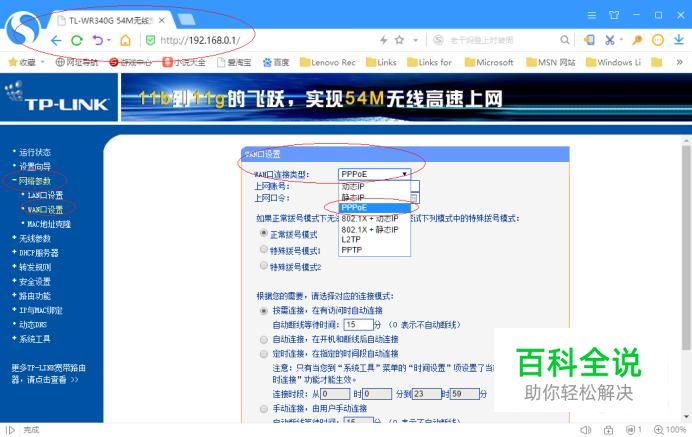Click the orange key password icon
Screen dimensions: 692x437
tap(636, 40)
